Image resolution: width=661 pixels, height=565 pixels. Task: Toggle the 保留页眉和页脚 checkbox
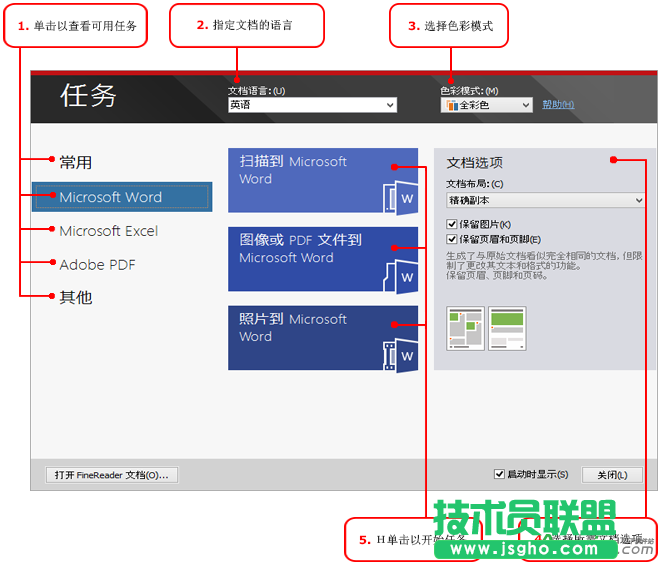coord(451,239)
